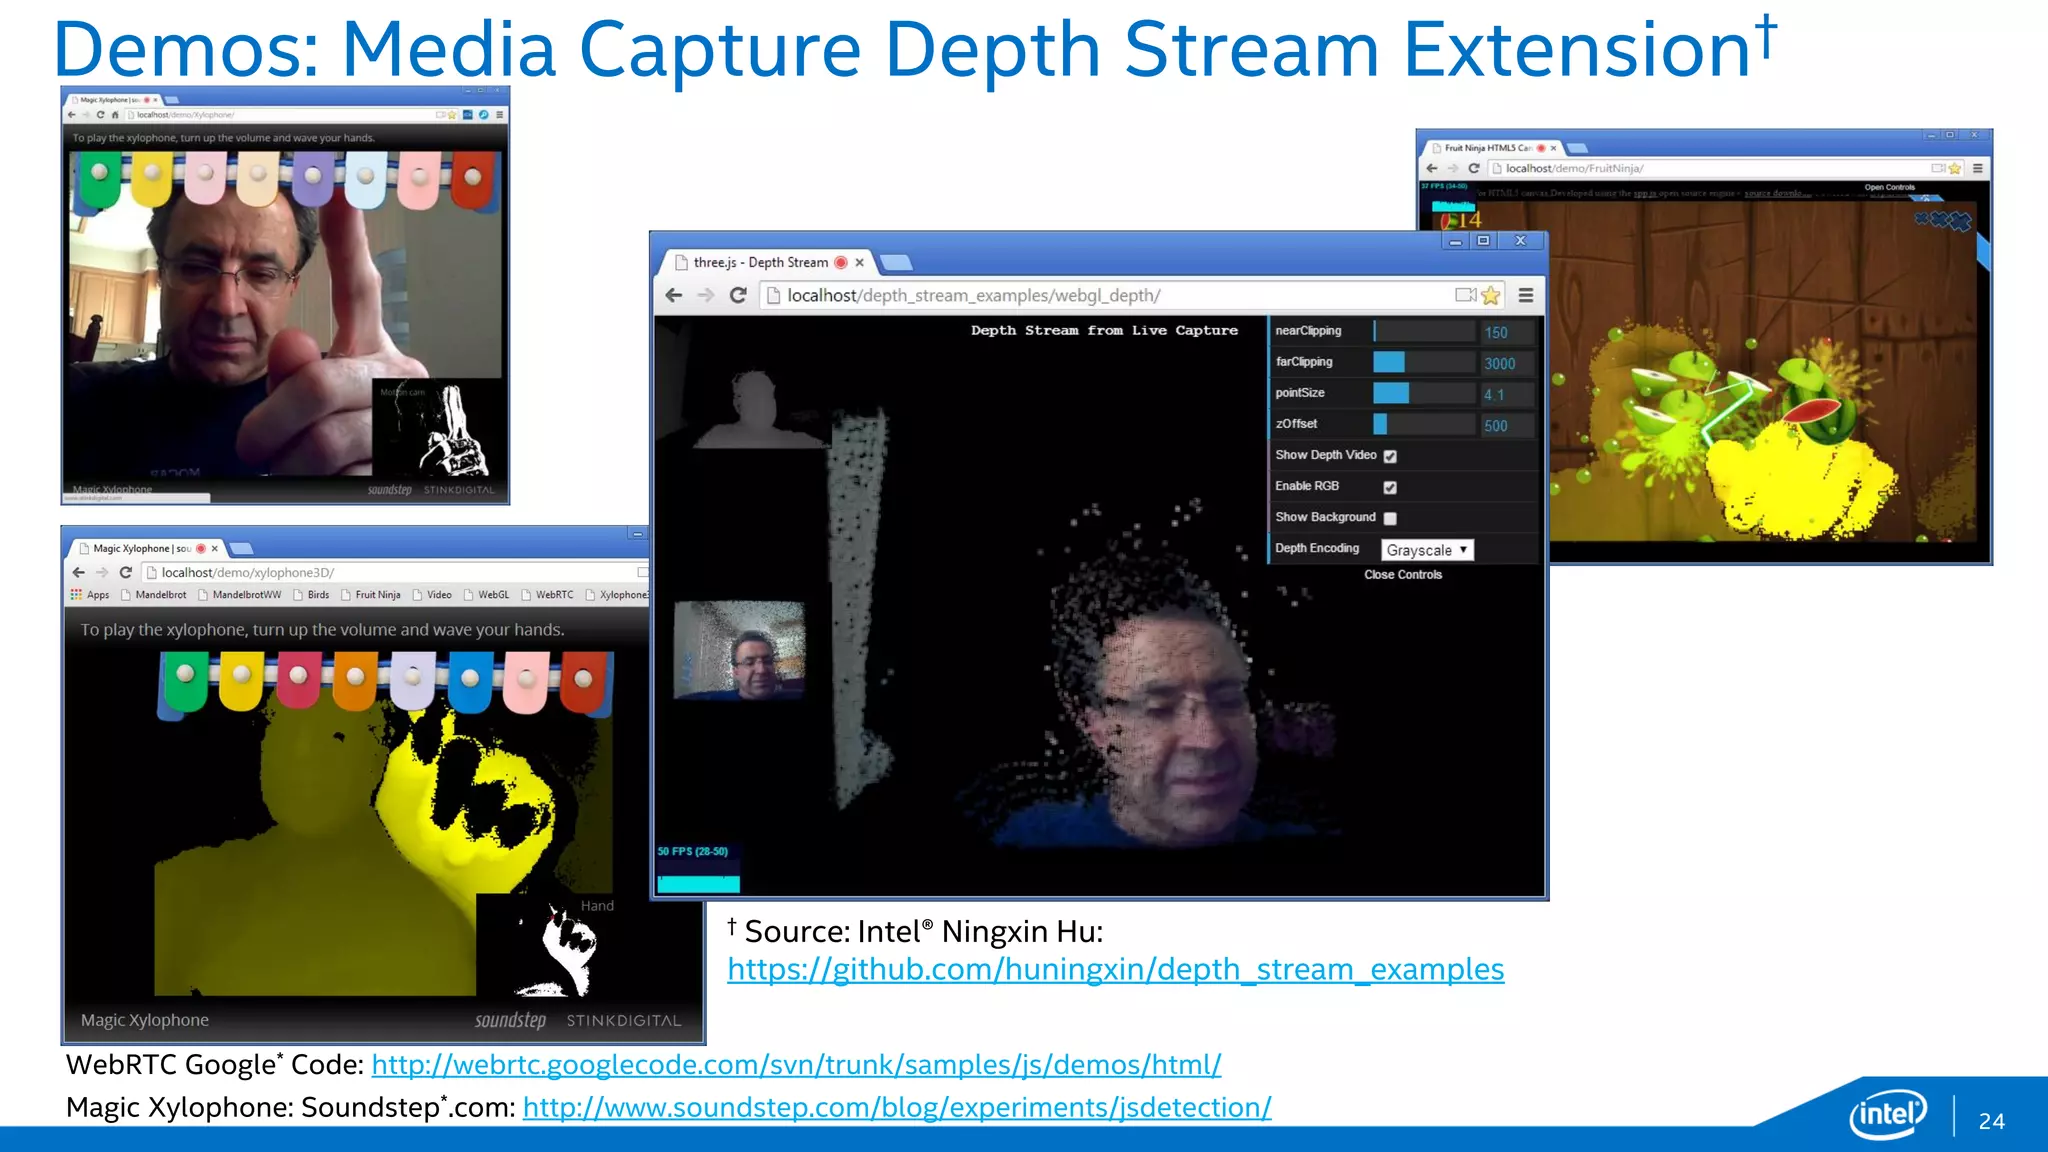
Task: Open the Video bookmark
Action: pyautogui.click(x=432, y=595)
